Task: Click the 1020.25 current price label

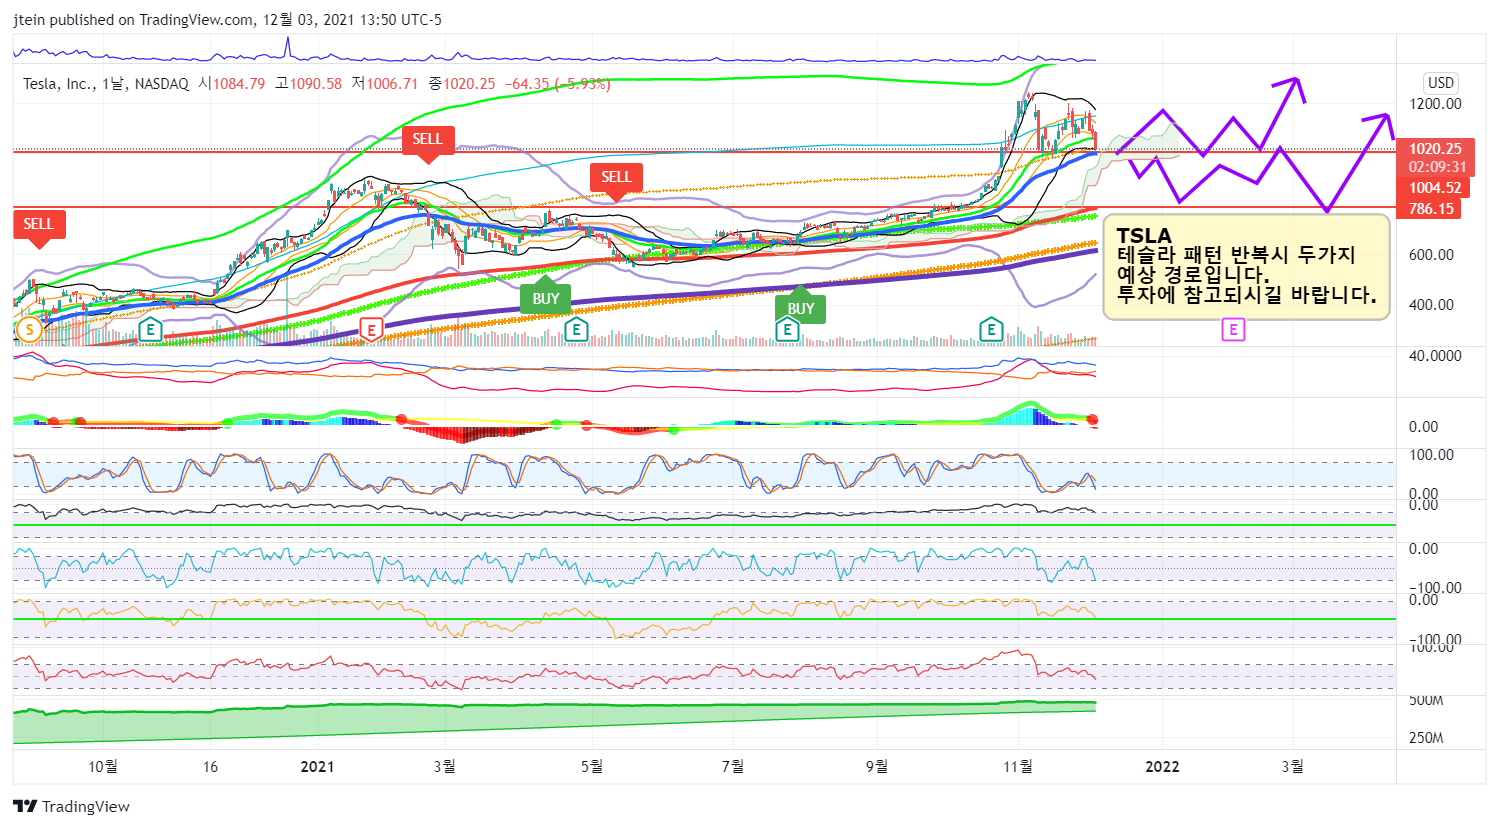Action: tap(1435, 149)
